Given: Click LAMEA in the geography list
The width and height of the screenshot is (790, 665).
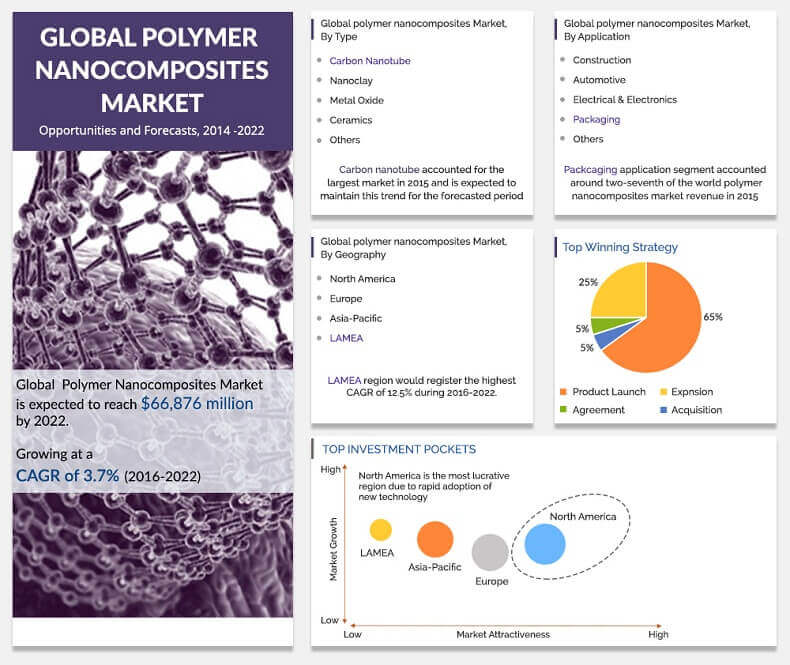Looking at the screenshot, I should click(x=348, y=338).
